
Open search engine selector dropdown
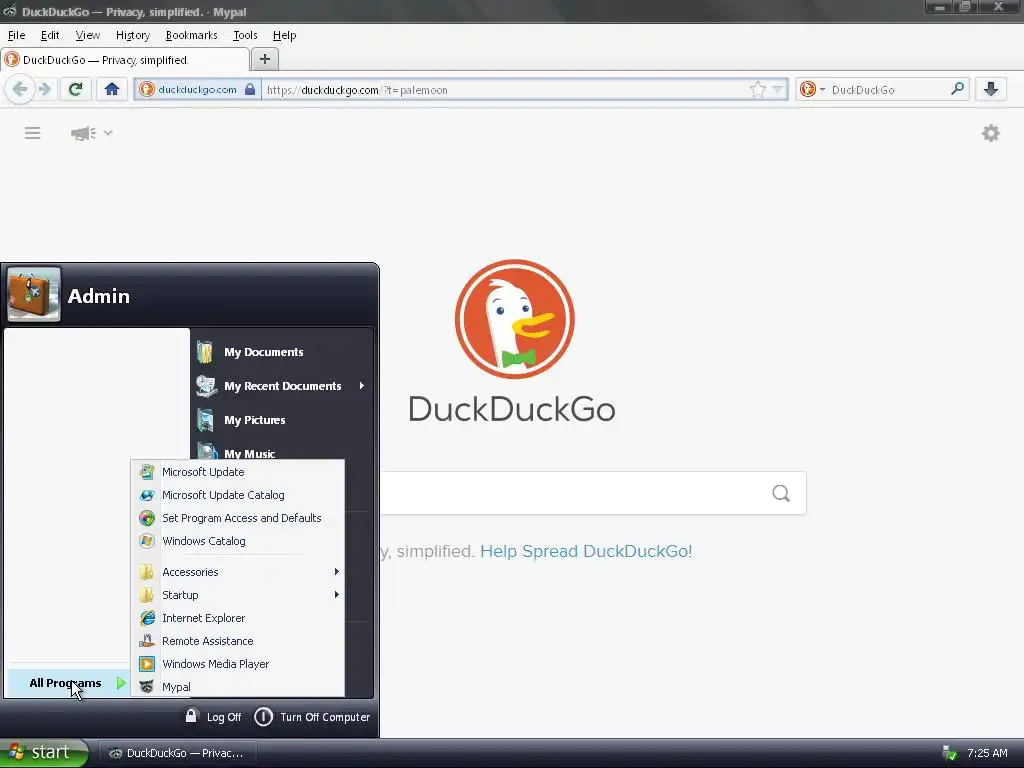(x=812, y=89)
